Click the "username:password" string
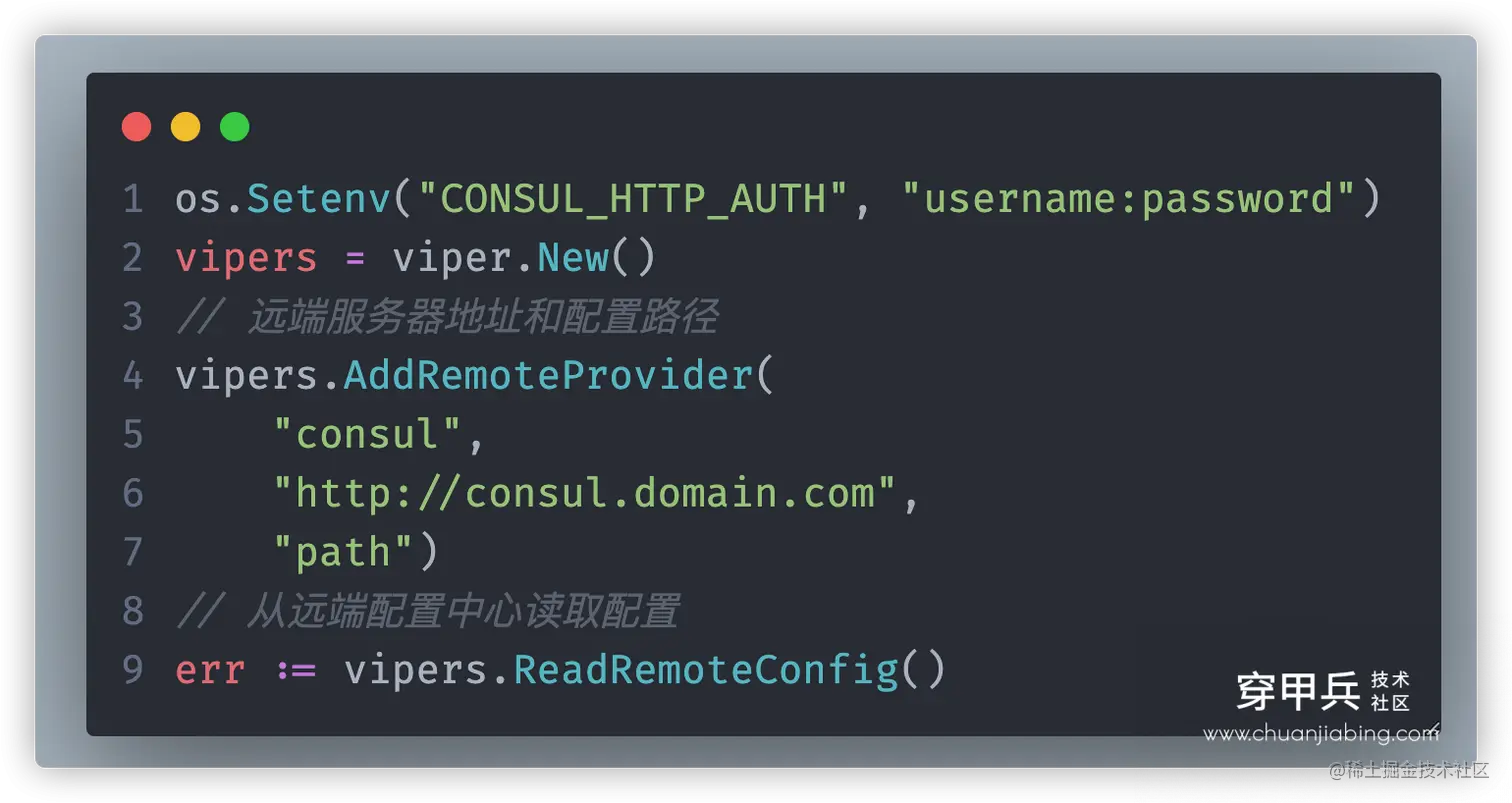Viewport: 1512px width, 803px height. coord(1130,200)
